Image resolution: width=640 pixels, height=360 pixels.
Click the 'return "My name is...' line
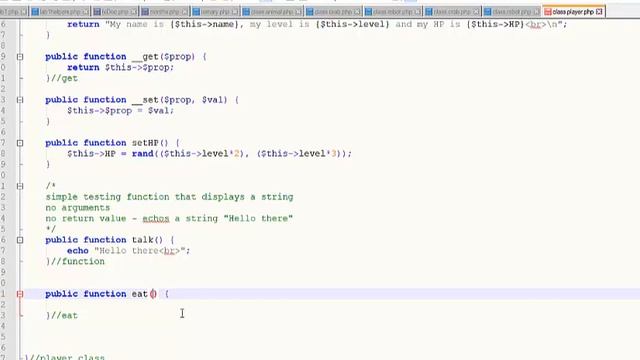(317, 24)
